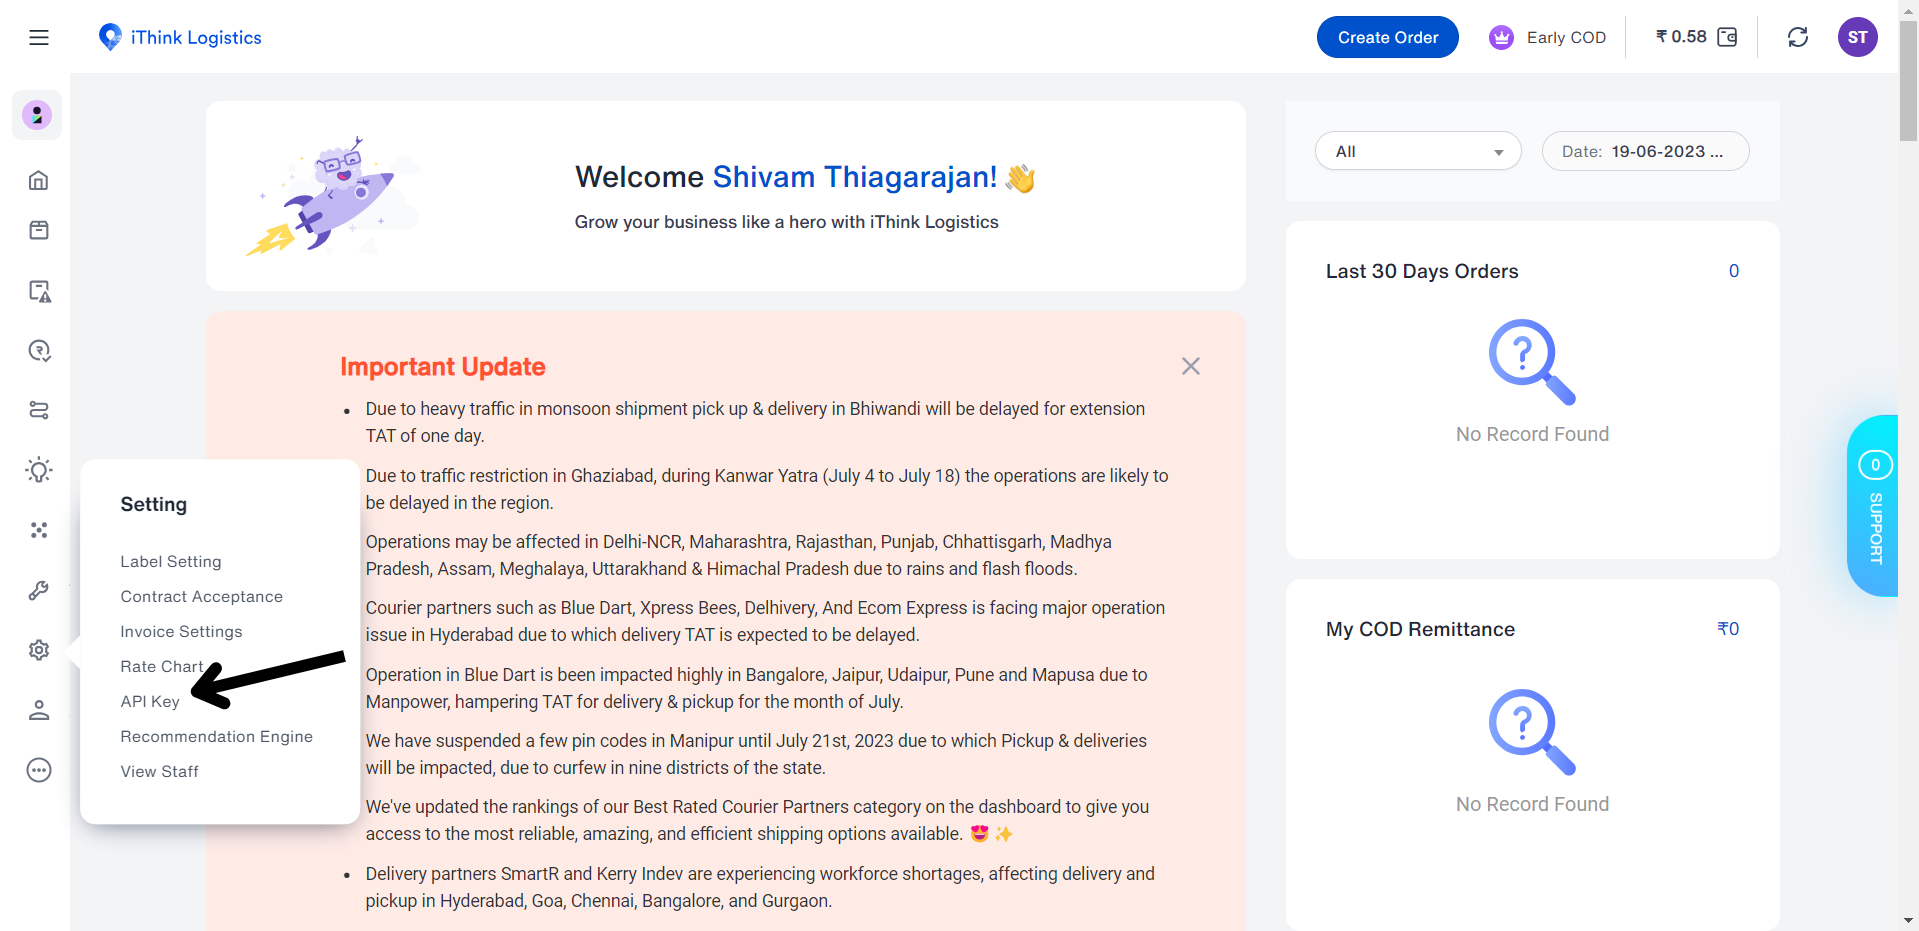Close the Important Update notice
Screen dimensions: 1919x931
pyautogui.click(x=1190, y=366)
